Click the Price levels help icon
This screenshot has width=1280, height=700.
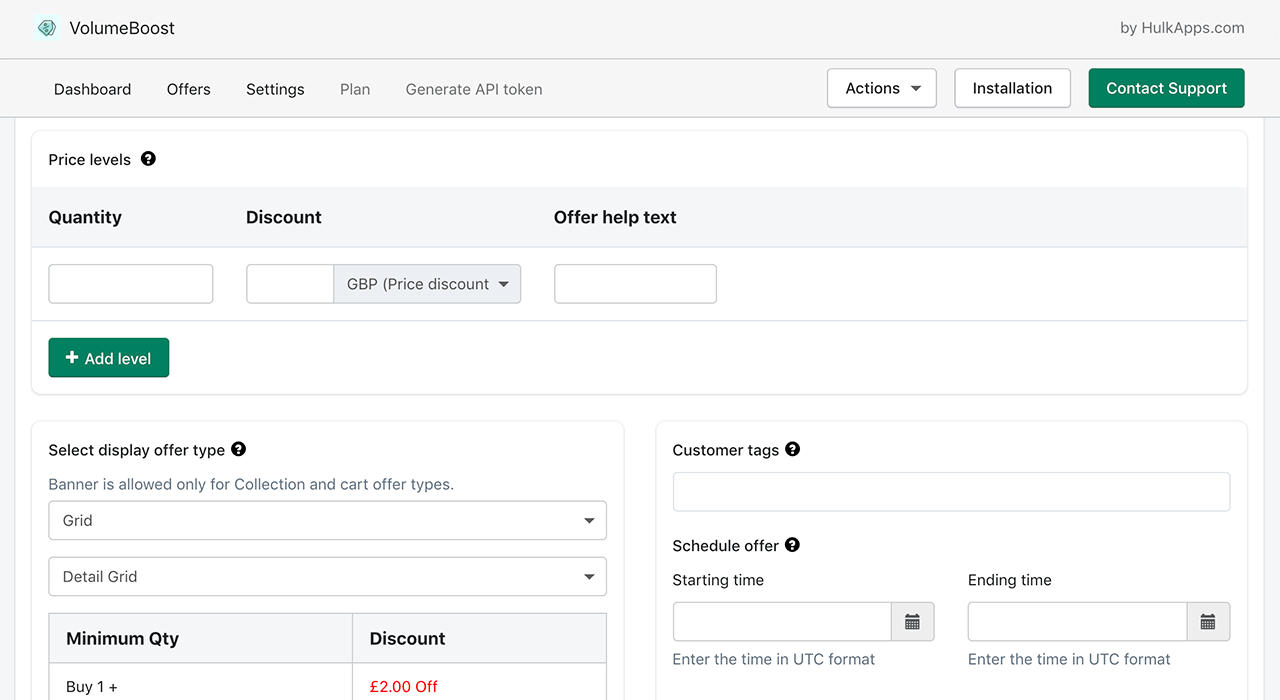coord(148,159)
